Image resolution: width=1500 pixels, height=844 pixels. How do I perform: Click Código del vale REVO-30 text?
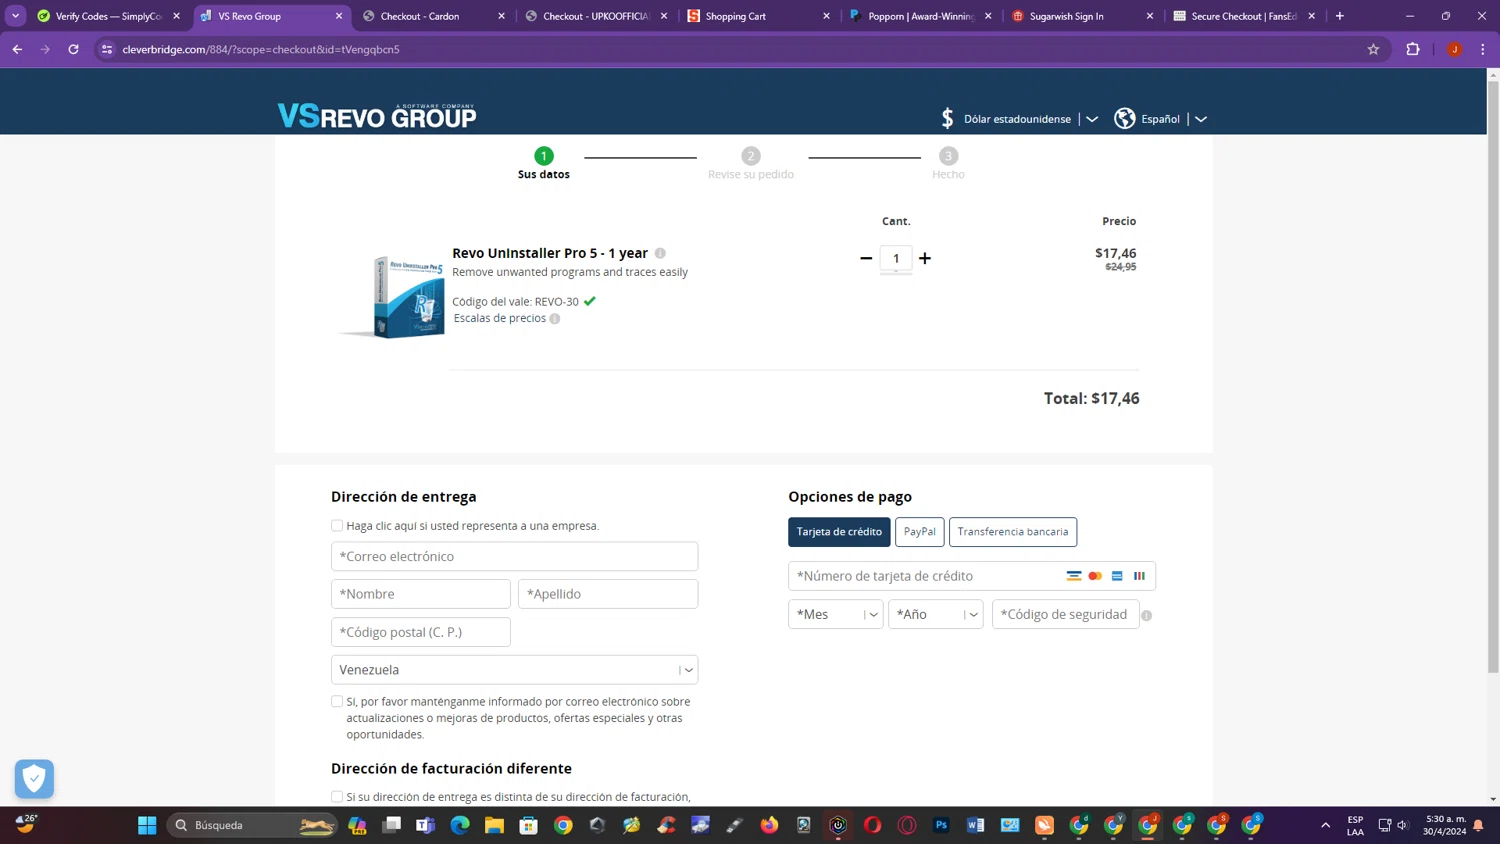coord(515,301)
